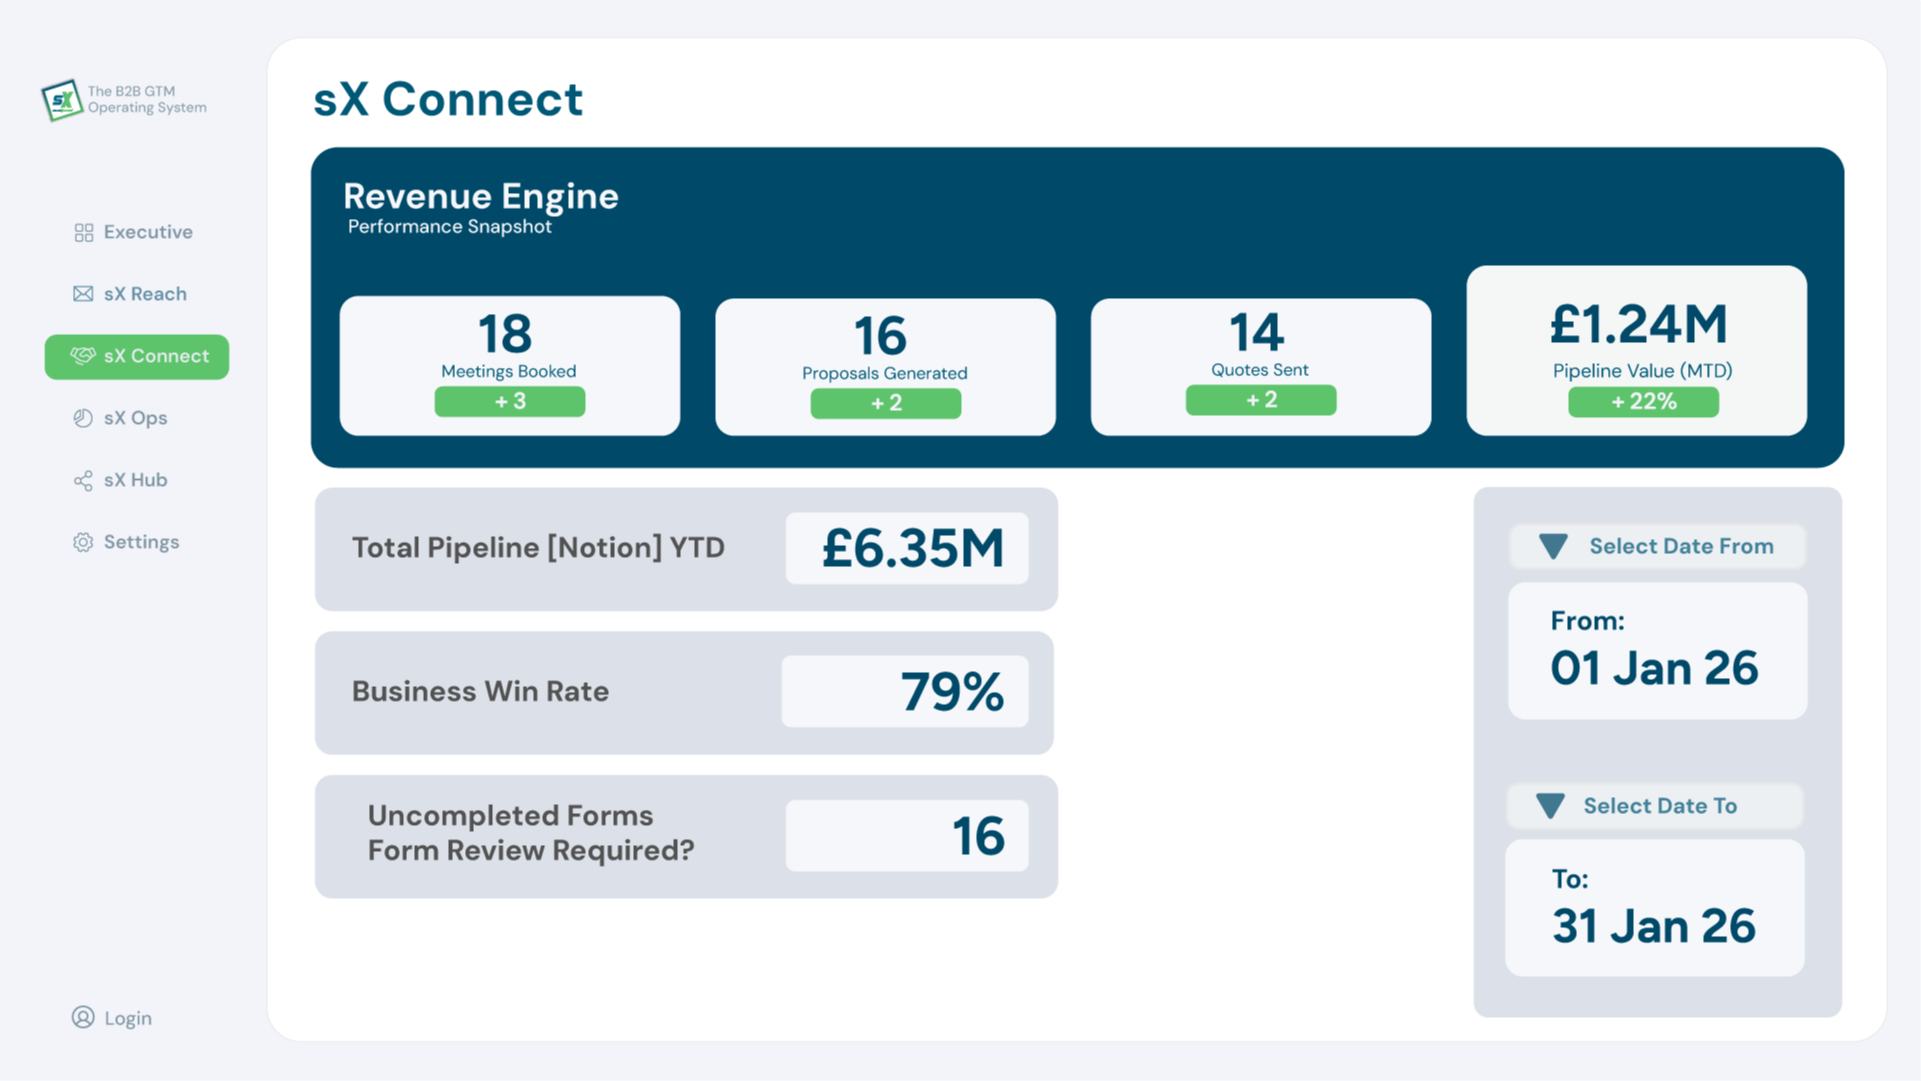Click the sX Ops pie chart icon
Screen dimensions: 1921x1081
click(x=83, y=418)
